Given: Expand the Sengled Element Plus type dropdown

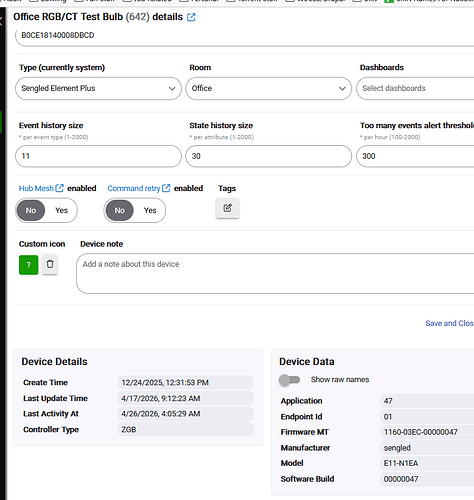Looking at the screenshot, I should tap(98, 88).
